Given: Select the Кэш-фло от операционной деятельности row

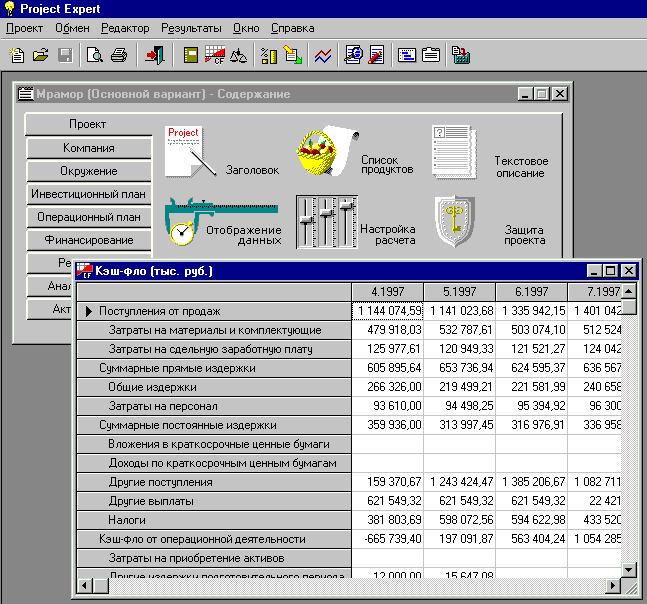Looking at the screenshot, I should click(x=214, y=539).
